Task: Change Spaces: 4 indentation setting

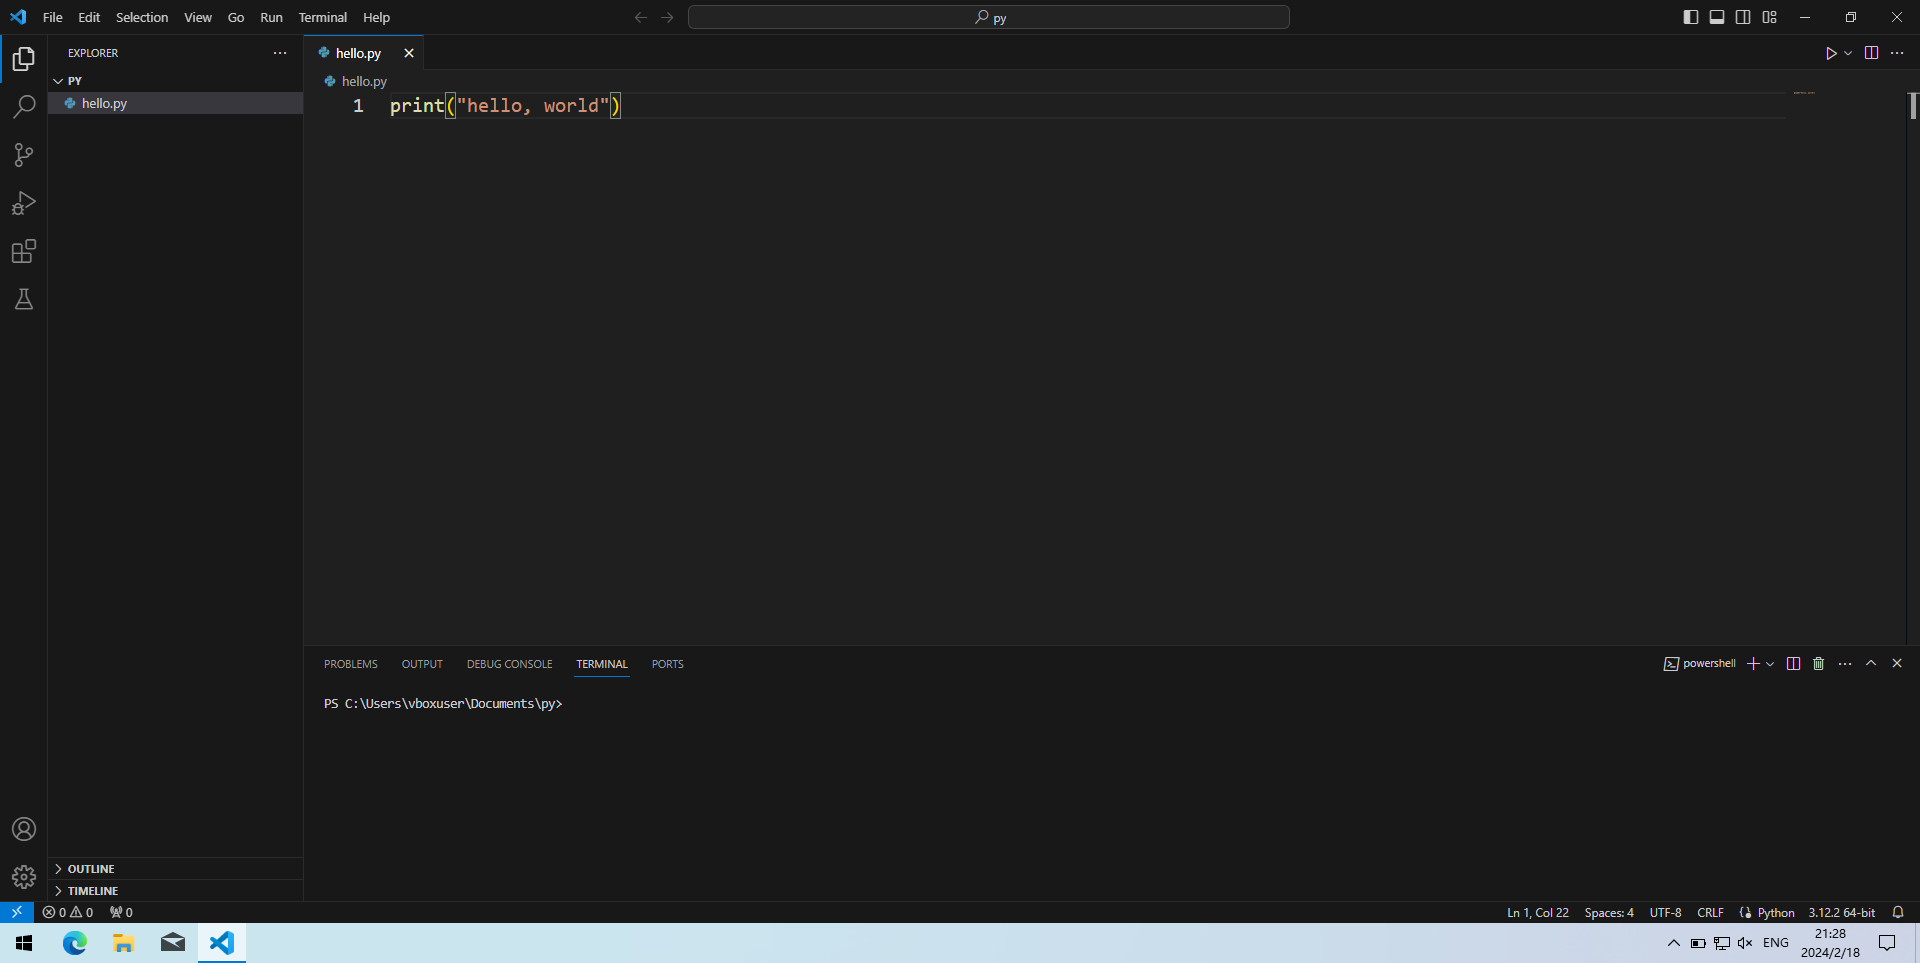Action: 1608,912
